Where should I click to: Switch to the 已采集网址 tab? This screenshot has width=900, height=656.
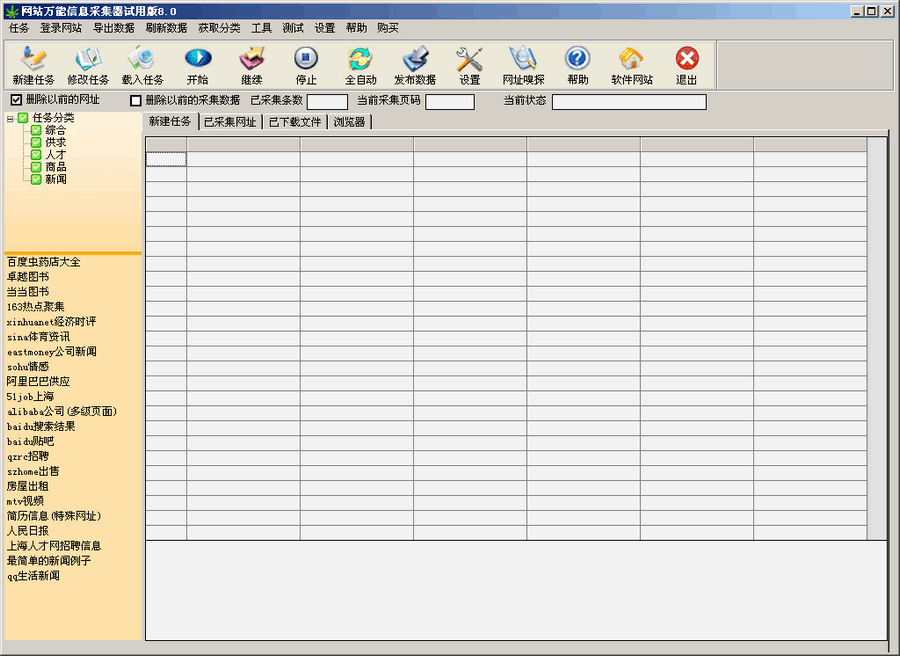[229, 122]
